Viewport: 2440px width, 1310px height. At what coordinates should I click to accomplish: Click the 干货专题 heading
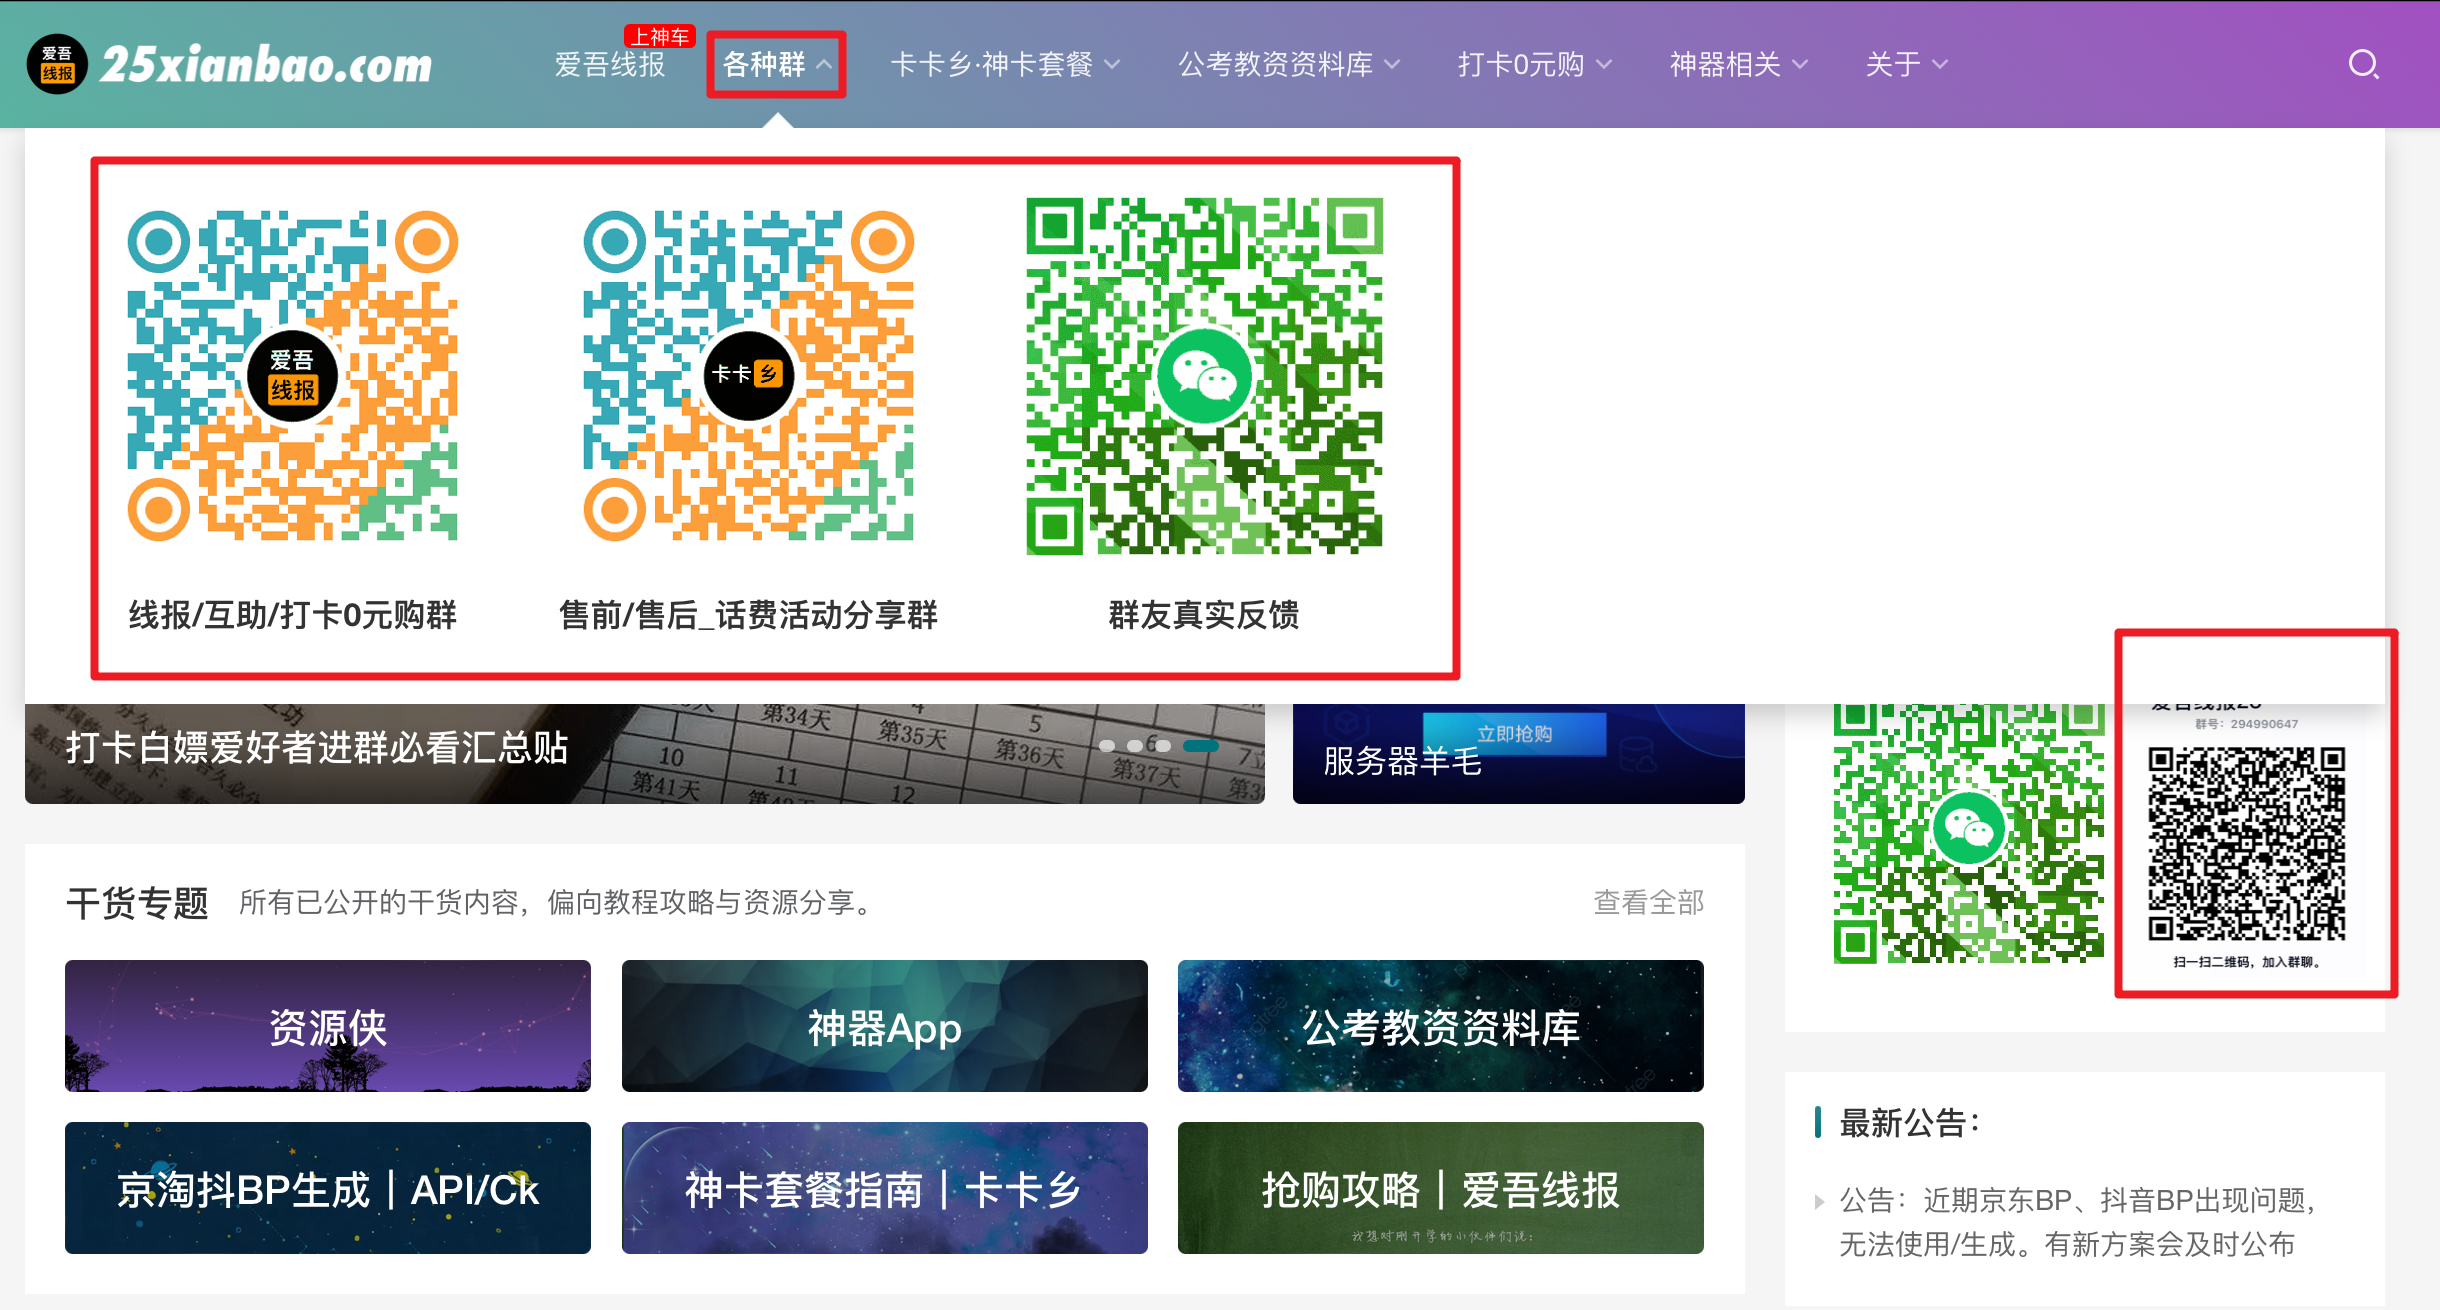coord(138,902)
